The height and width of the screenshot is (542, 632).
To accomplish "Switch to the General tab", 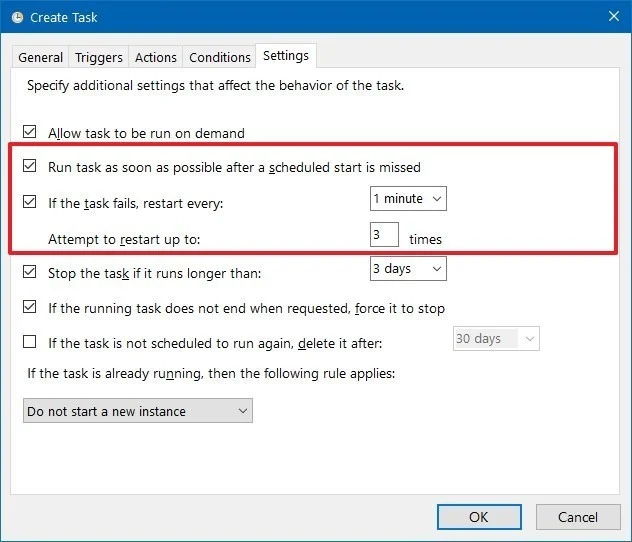I will (x=40, y=57).
